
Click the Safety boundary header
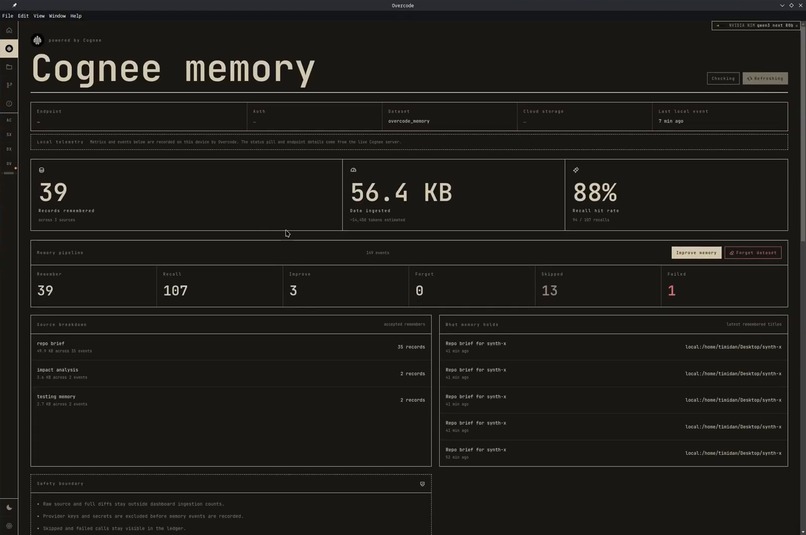(231, 484)
